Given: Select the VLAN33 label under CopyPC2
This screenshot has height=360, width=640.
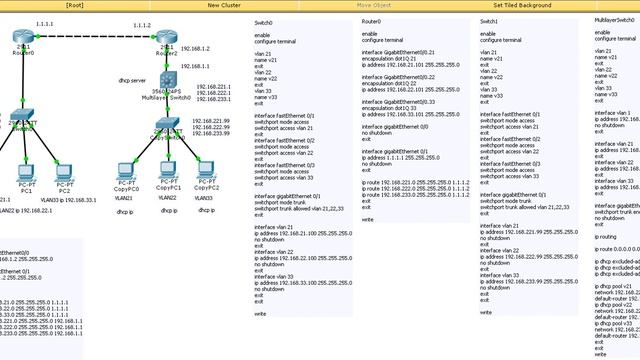Looking at the screenshot, I should pyautogui.click(x=203, y=198).
